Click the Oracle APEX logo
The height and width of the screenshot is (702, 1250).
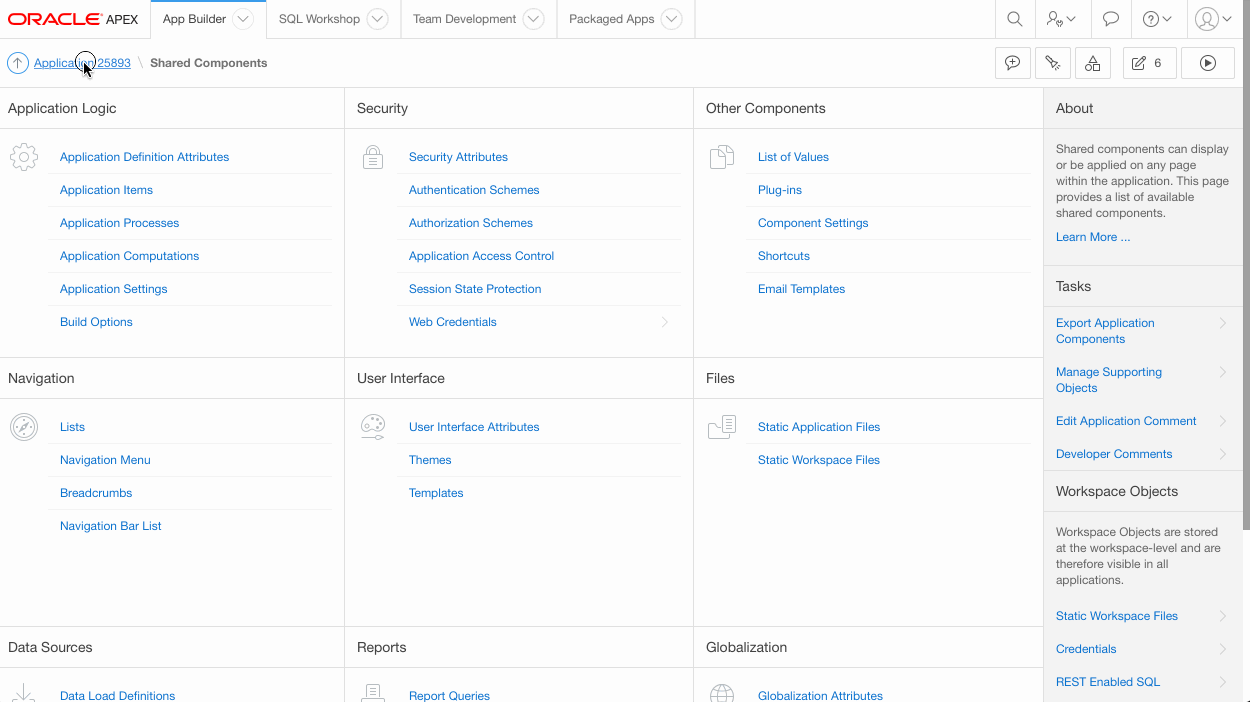pos(73,19)
